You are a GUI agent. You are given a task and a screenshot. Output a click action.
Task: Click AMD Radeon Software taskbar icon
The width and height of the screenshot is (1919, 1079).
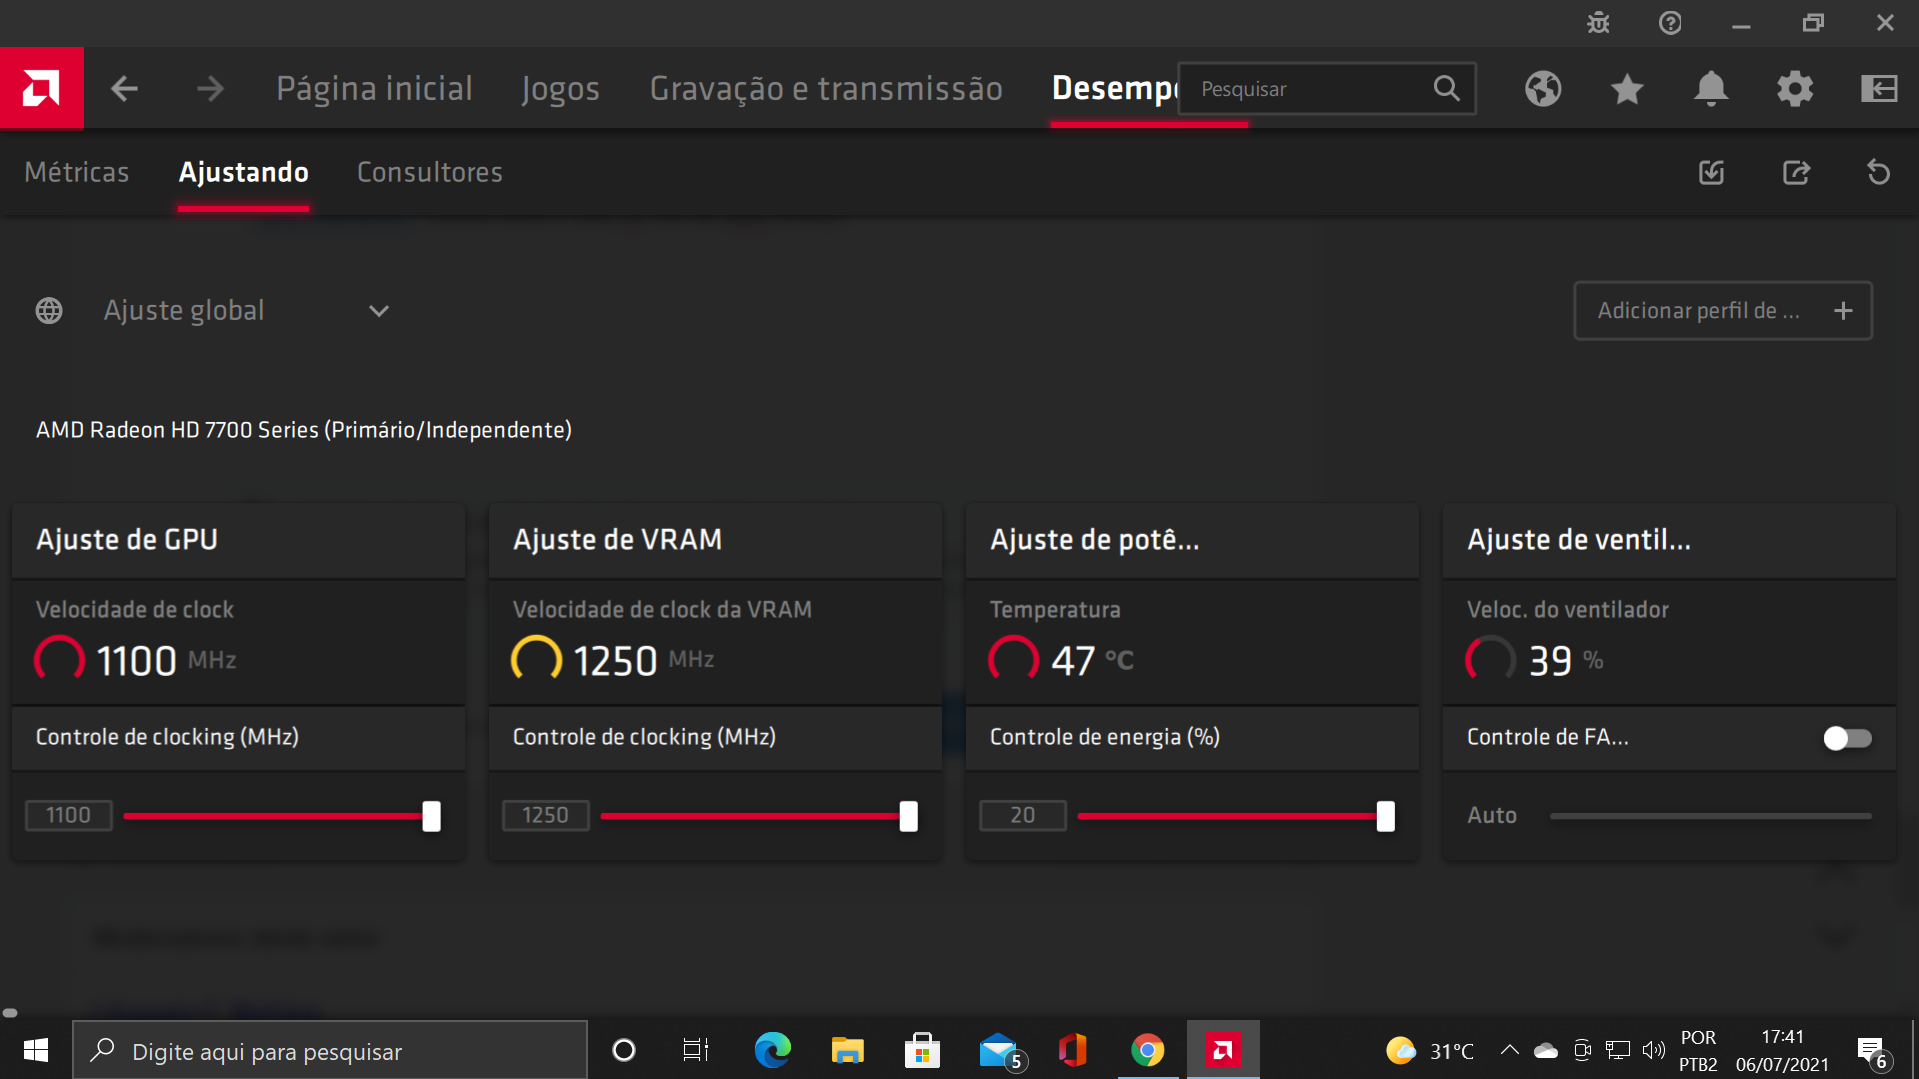pyautogui.click(x=1223, y=1050)
